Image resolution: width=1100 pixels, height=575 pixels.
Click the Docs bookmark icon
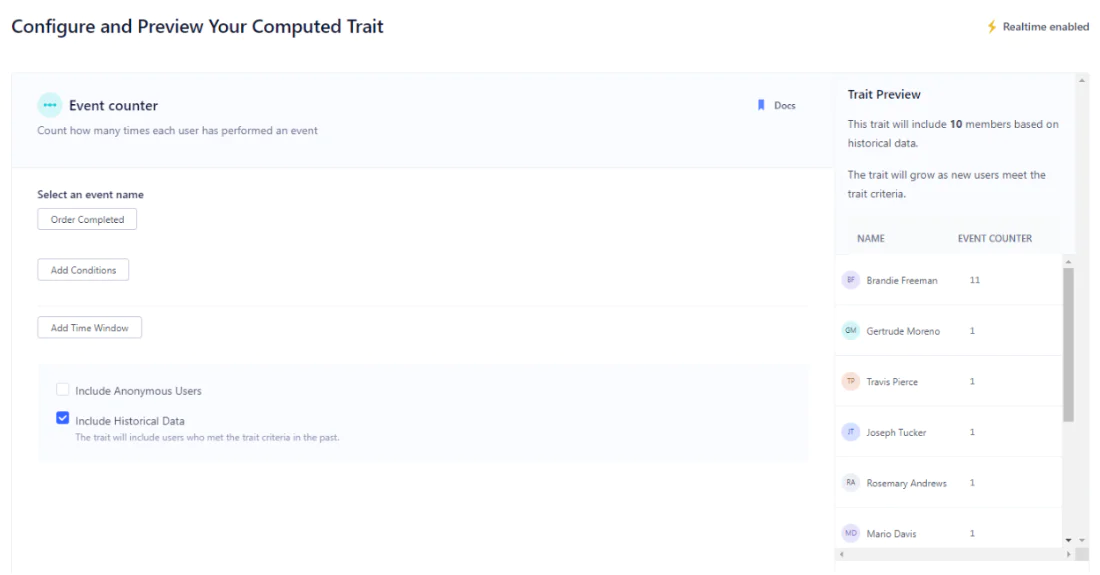(x=761, y=105)
